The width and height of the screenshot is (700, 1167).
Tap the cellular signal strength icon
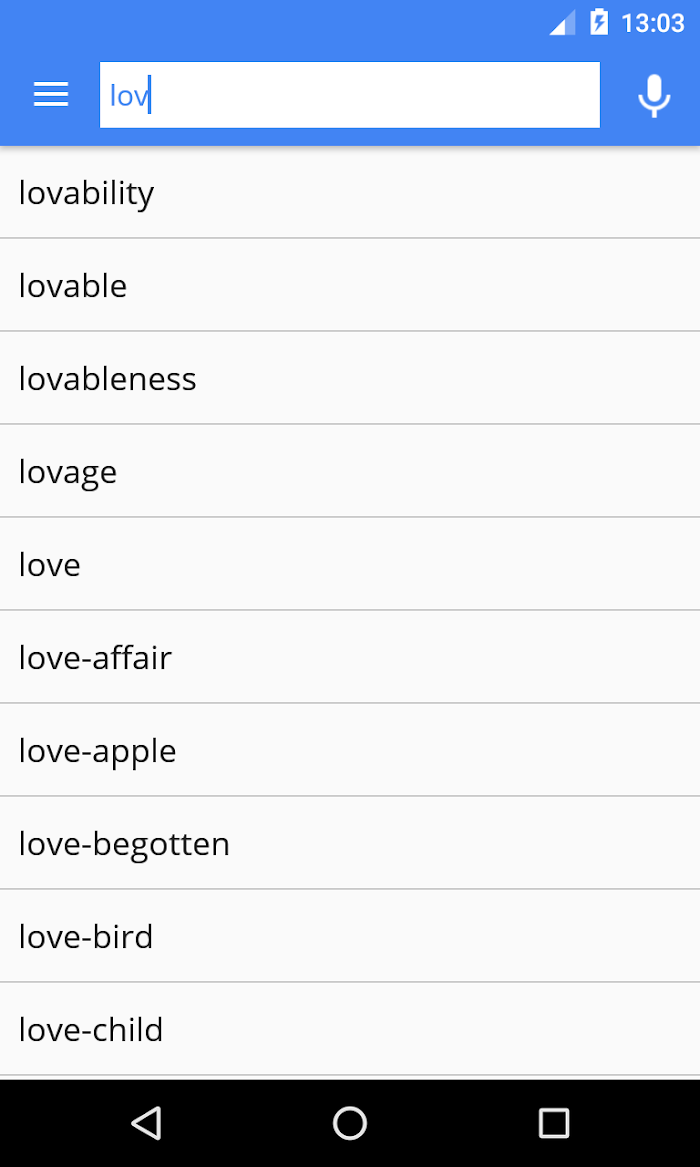click(562, 22)
